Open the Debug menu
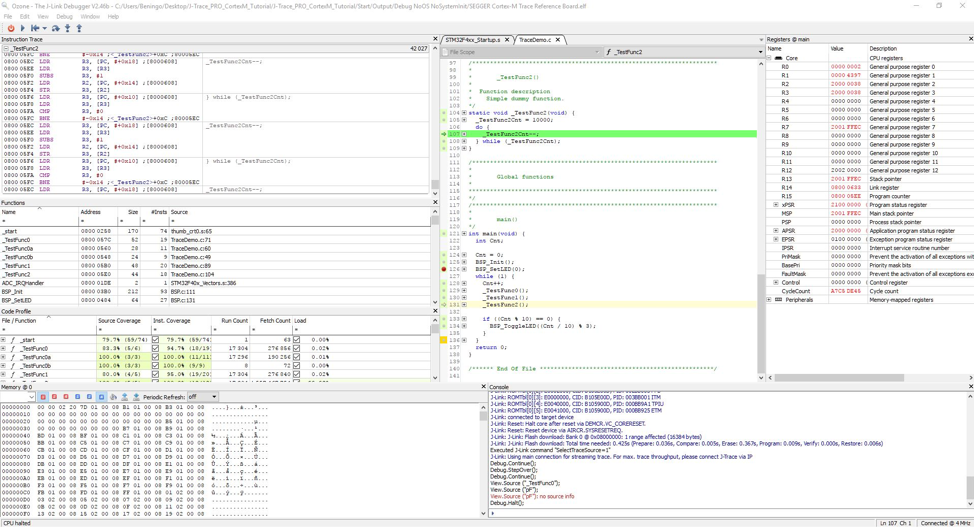Screen dimensions: 974x527 [64, 17]
